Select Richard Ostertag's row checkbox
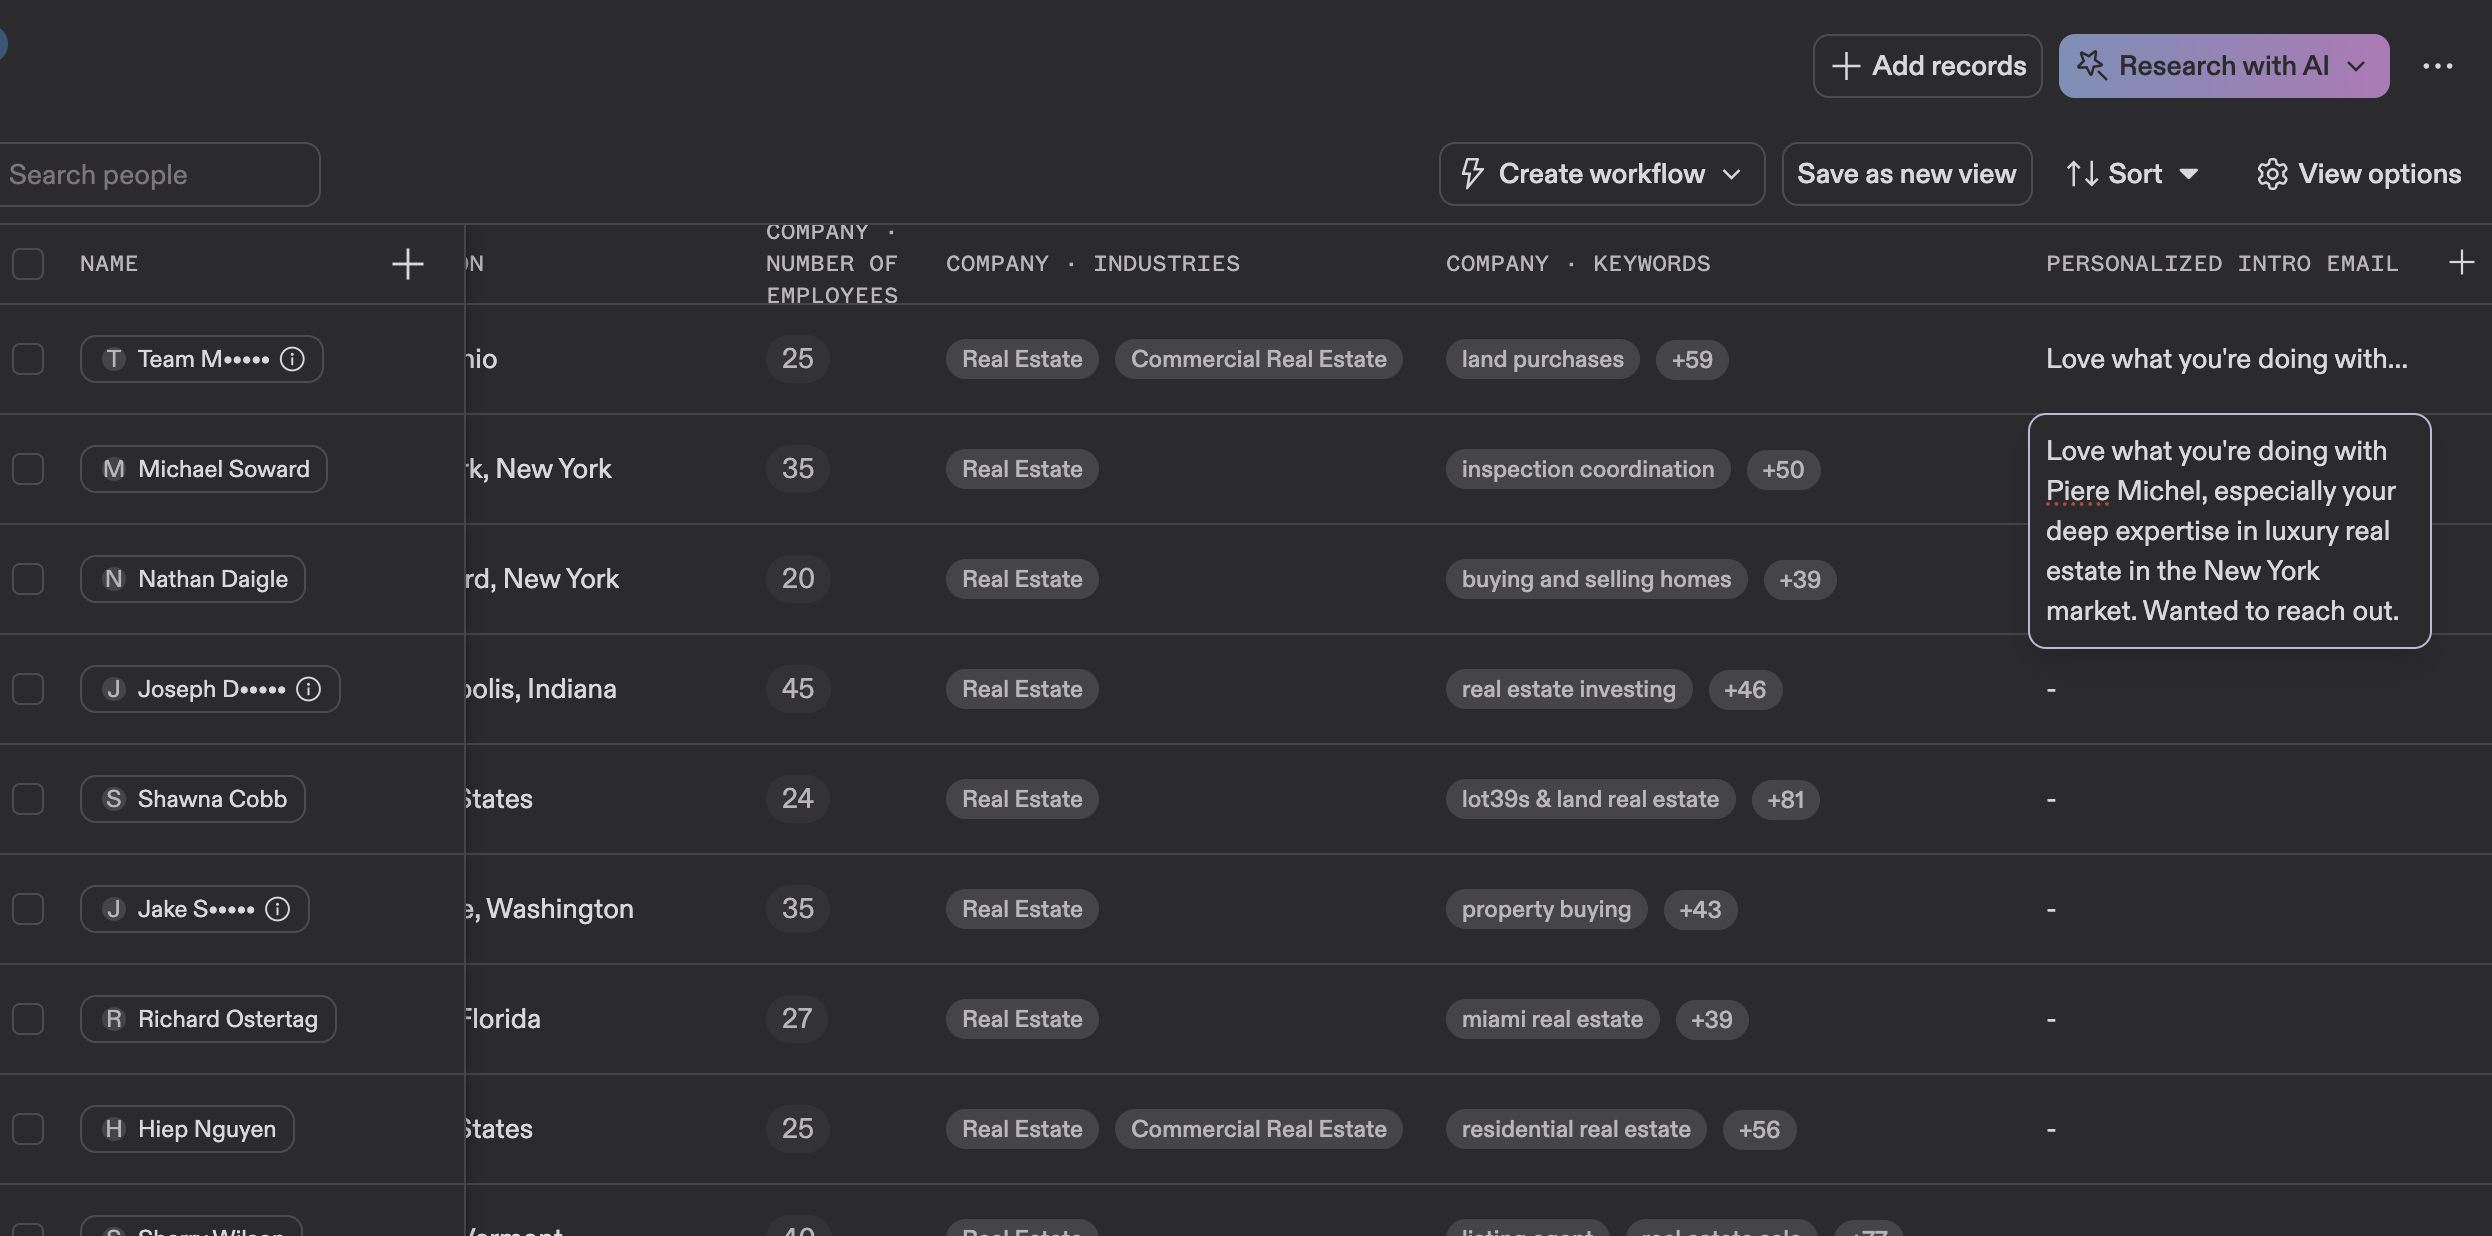This screenshot has width=2492, height=1236. [x=28, y=1019]
